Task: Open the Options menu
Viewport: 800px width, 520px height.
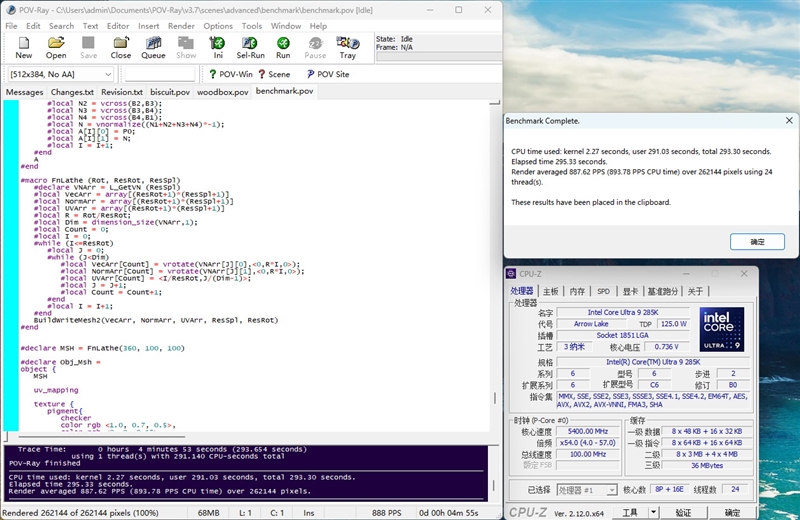Action: pos(218,26)
